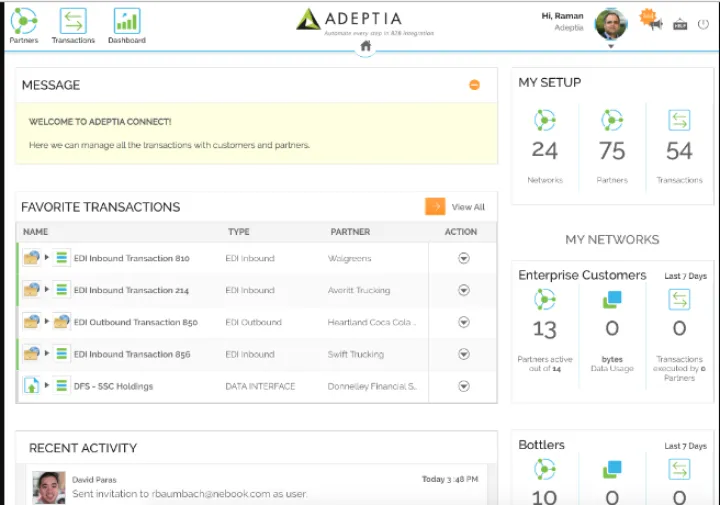Click the Partners count 75

[612, 151]
